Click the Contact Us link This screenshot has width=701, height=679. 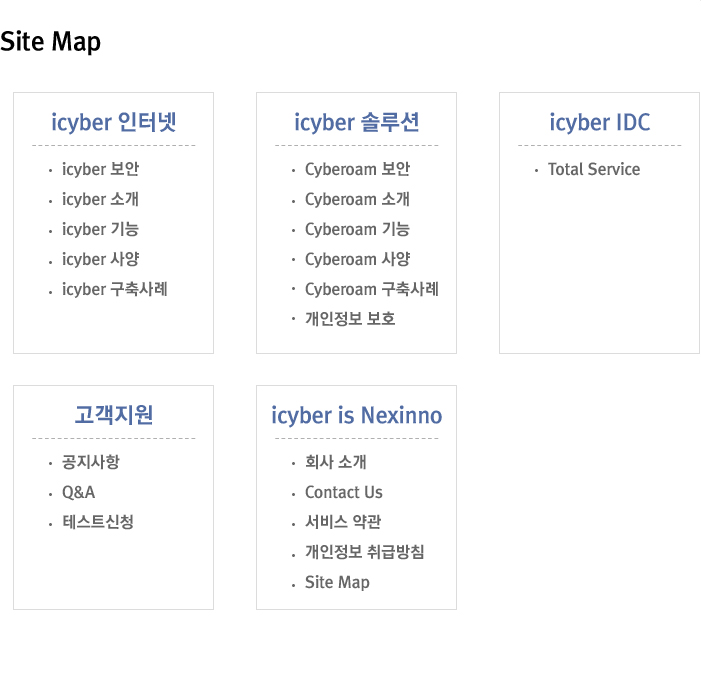[x=344, y=492]
